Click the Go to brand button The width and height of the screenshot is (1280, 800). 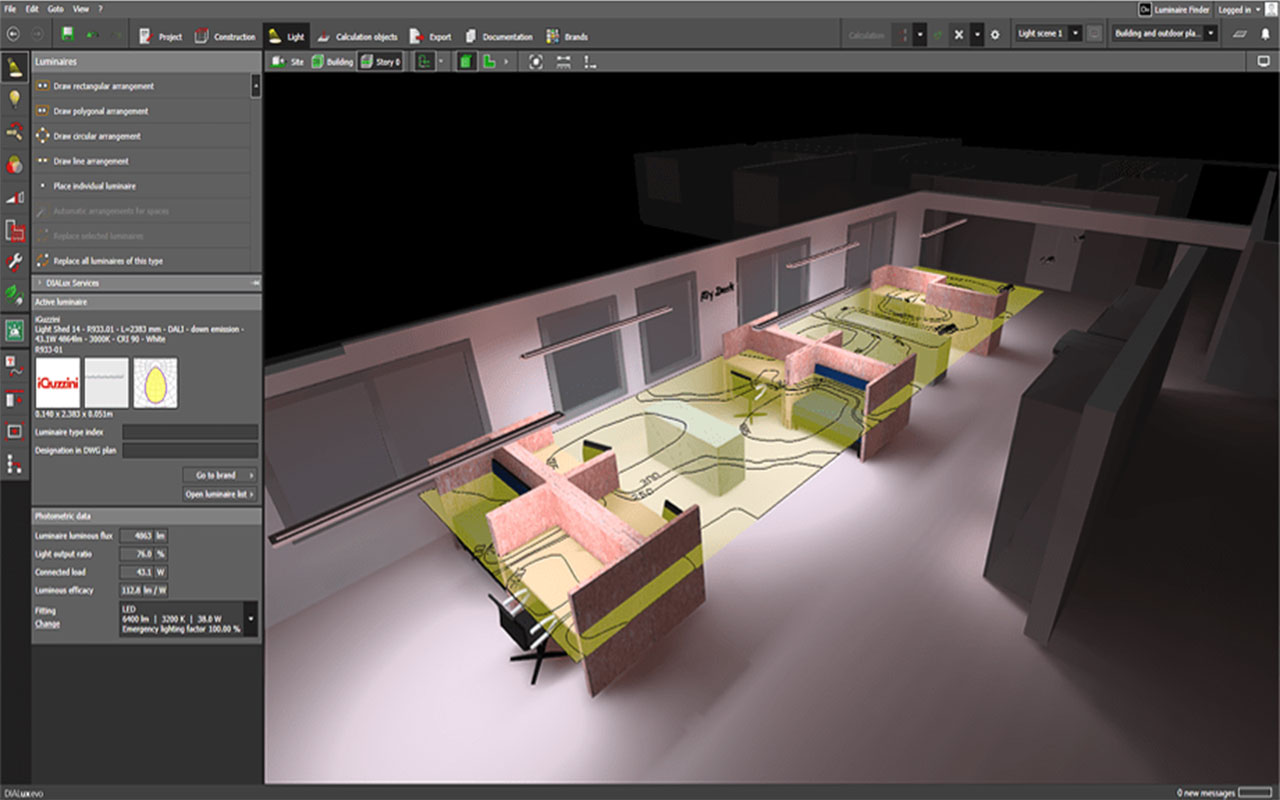(219, 475)
